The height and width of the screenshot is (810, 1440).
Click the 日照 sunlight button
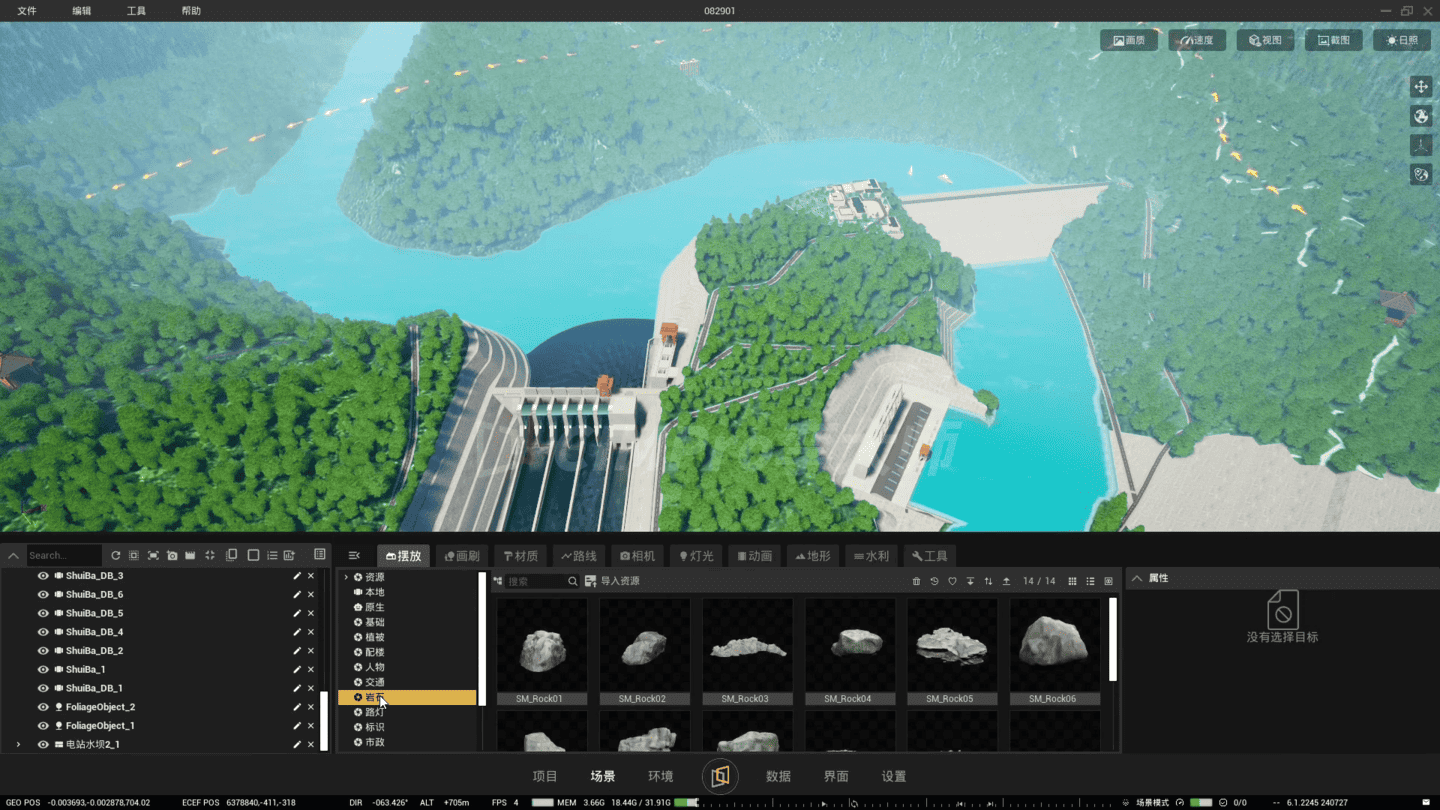click(x=1402, y=40)
